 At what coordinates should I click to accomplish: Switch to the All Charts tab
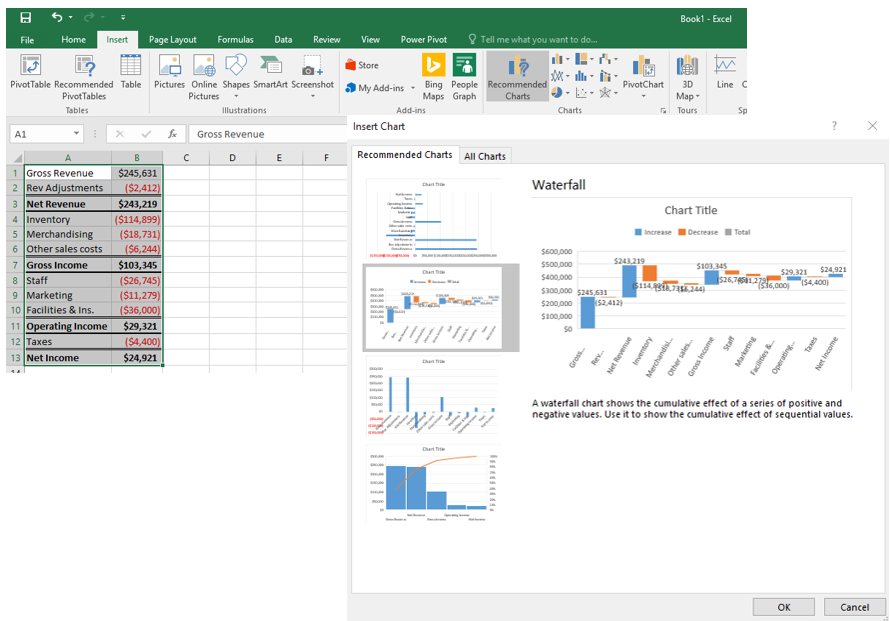(x=484, y=155)
